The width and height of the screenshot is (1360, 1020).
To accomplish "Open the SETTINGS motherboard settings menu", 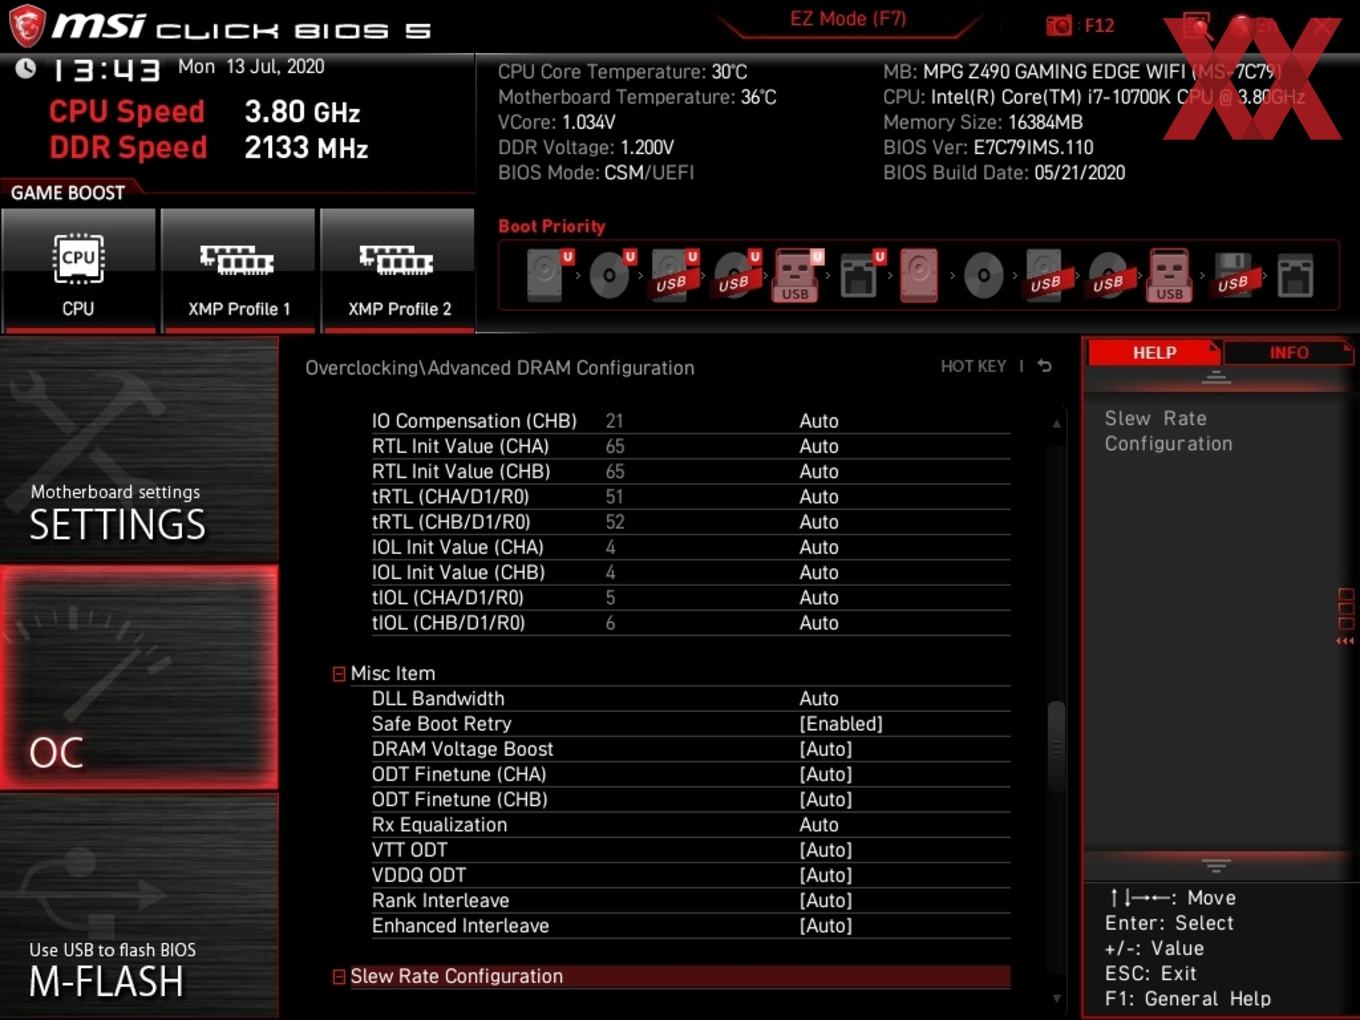I will [x=139, y=451].
